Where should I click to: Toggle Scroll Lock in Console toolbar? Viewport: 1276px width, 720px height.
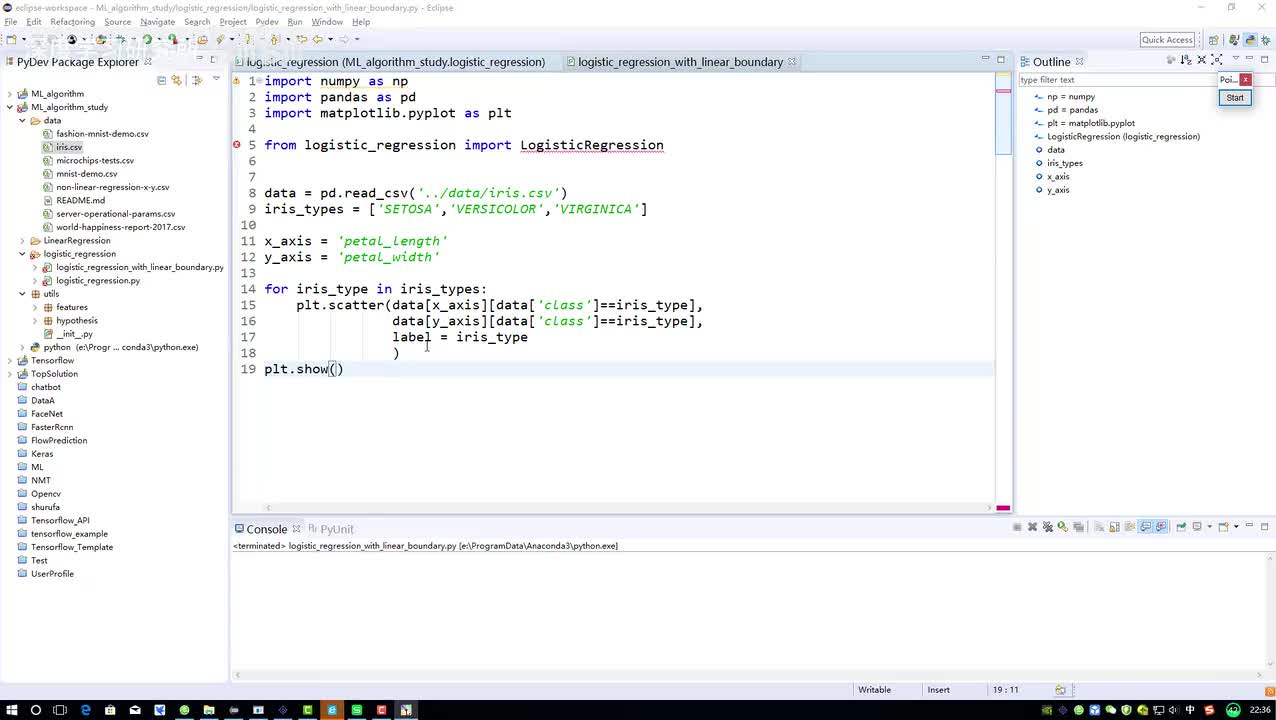click(x=1114, y=527)
